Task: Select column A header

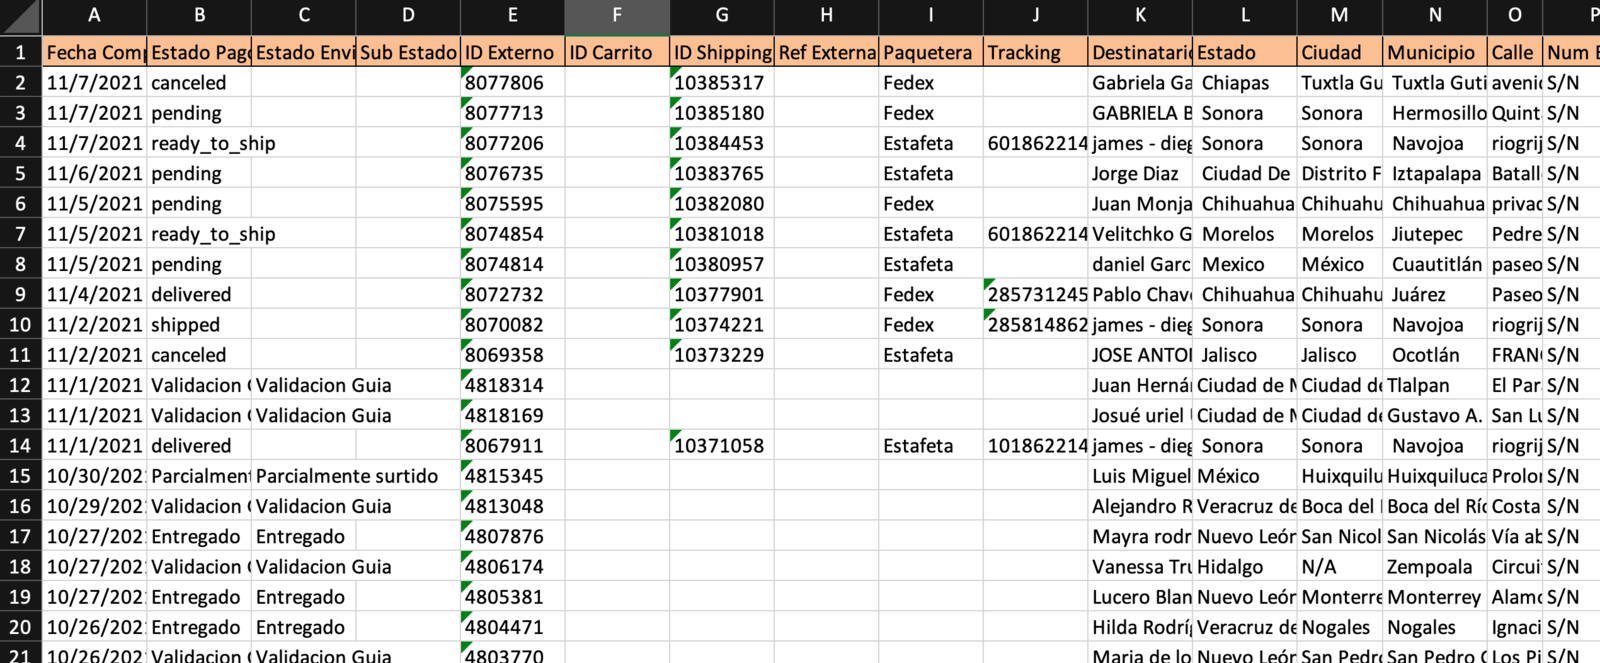Action: pyautogui.click(x=94, y=16)
